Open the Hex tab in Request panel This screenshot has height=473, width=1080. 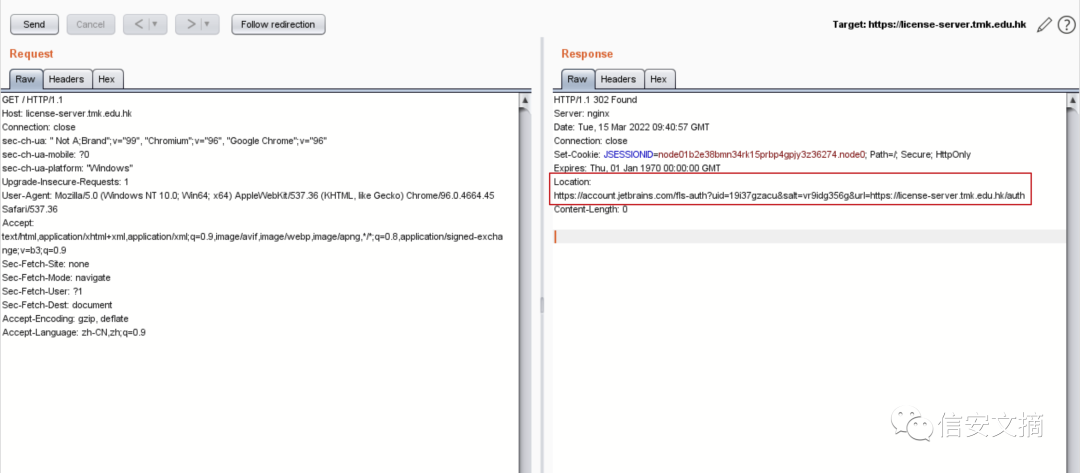[107, 79]
